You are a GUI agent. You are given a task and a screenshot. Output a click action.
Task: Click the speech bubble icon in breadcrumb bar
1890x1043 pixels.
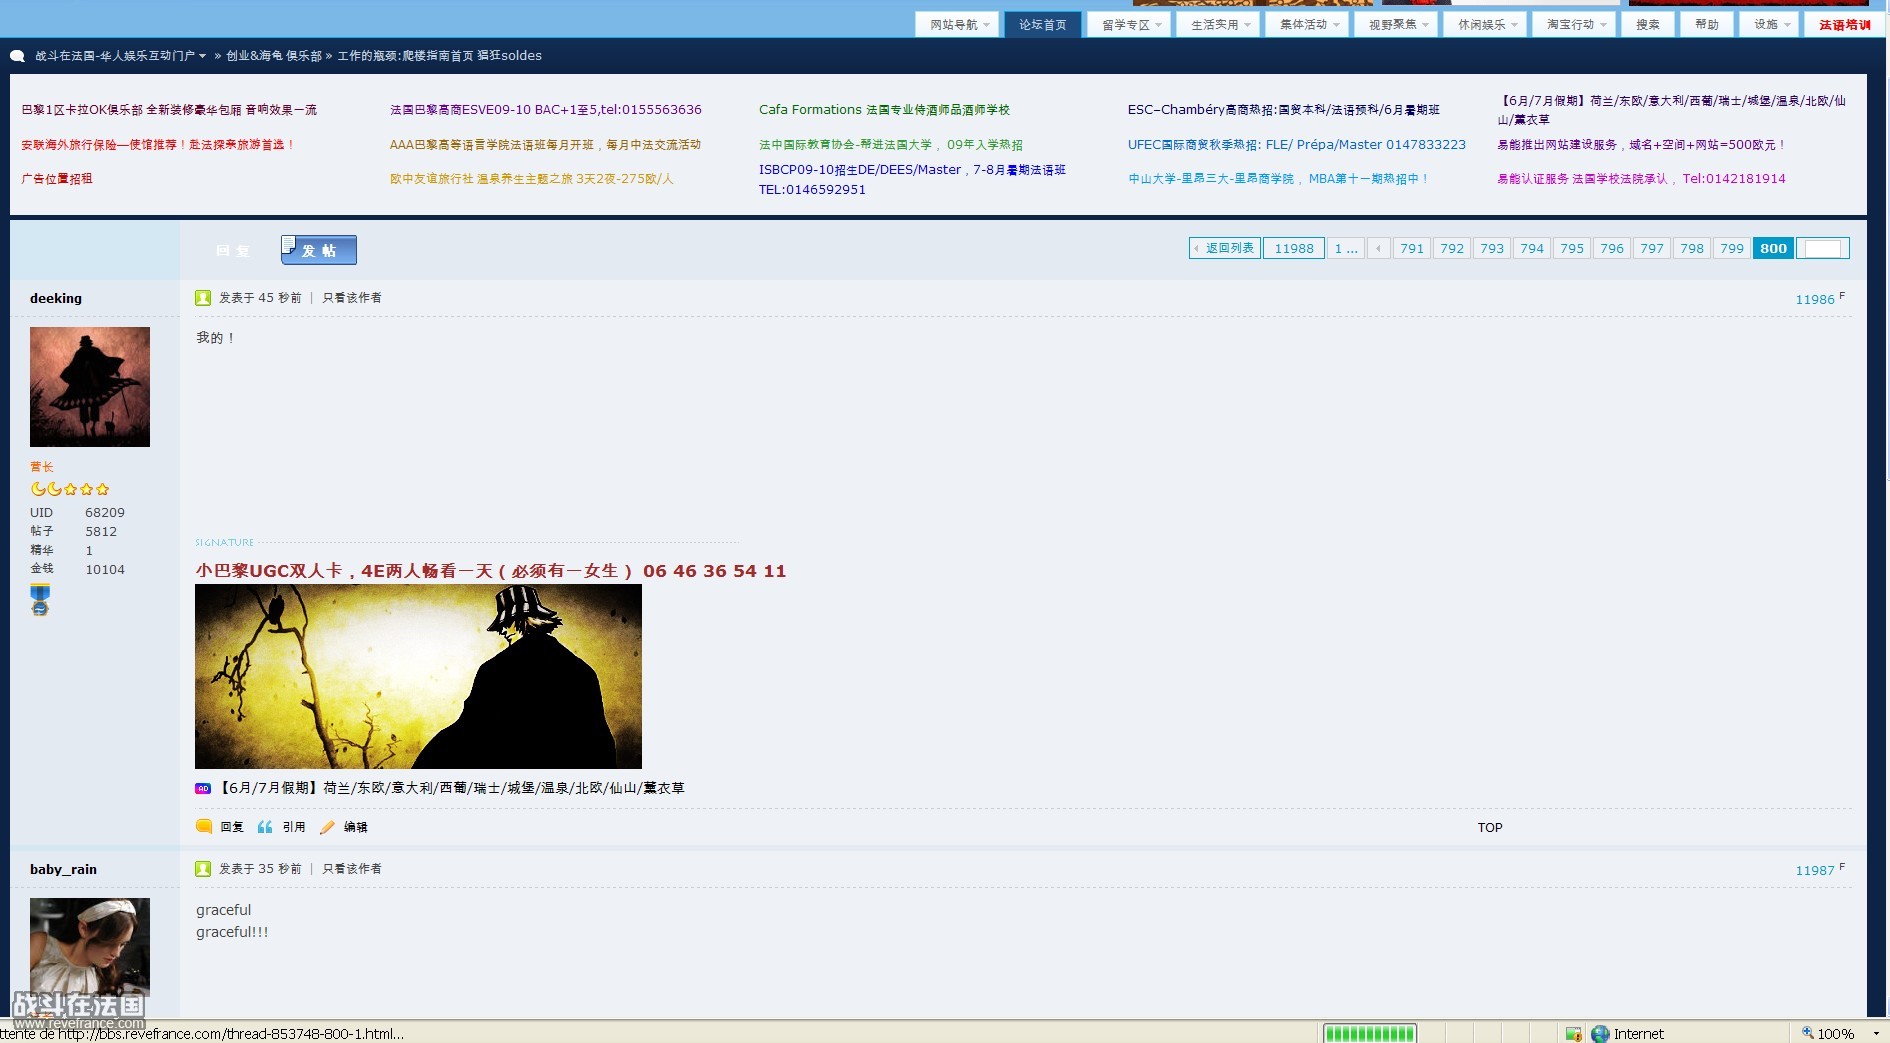pyautogui.click(x=17, y=56)
